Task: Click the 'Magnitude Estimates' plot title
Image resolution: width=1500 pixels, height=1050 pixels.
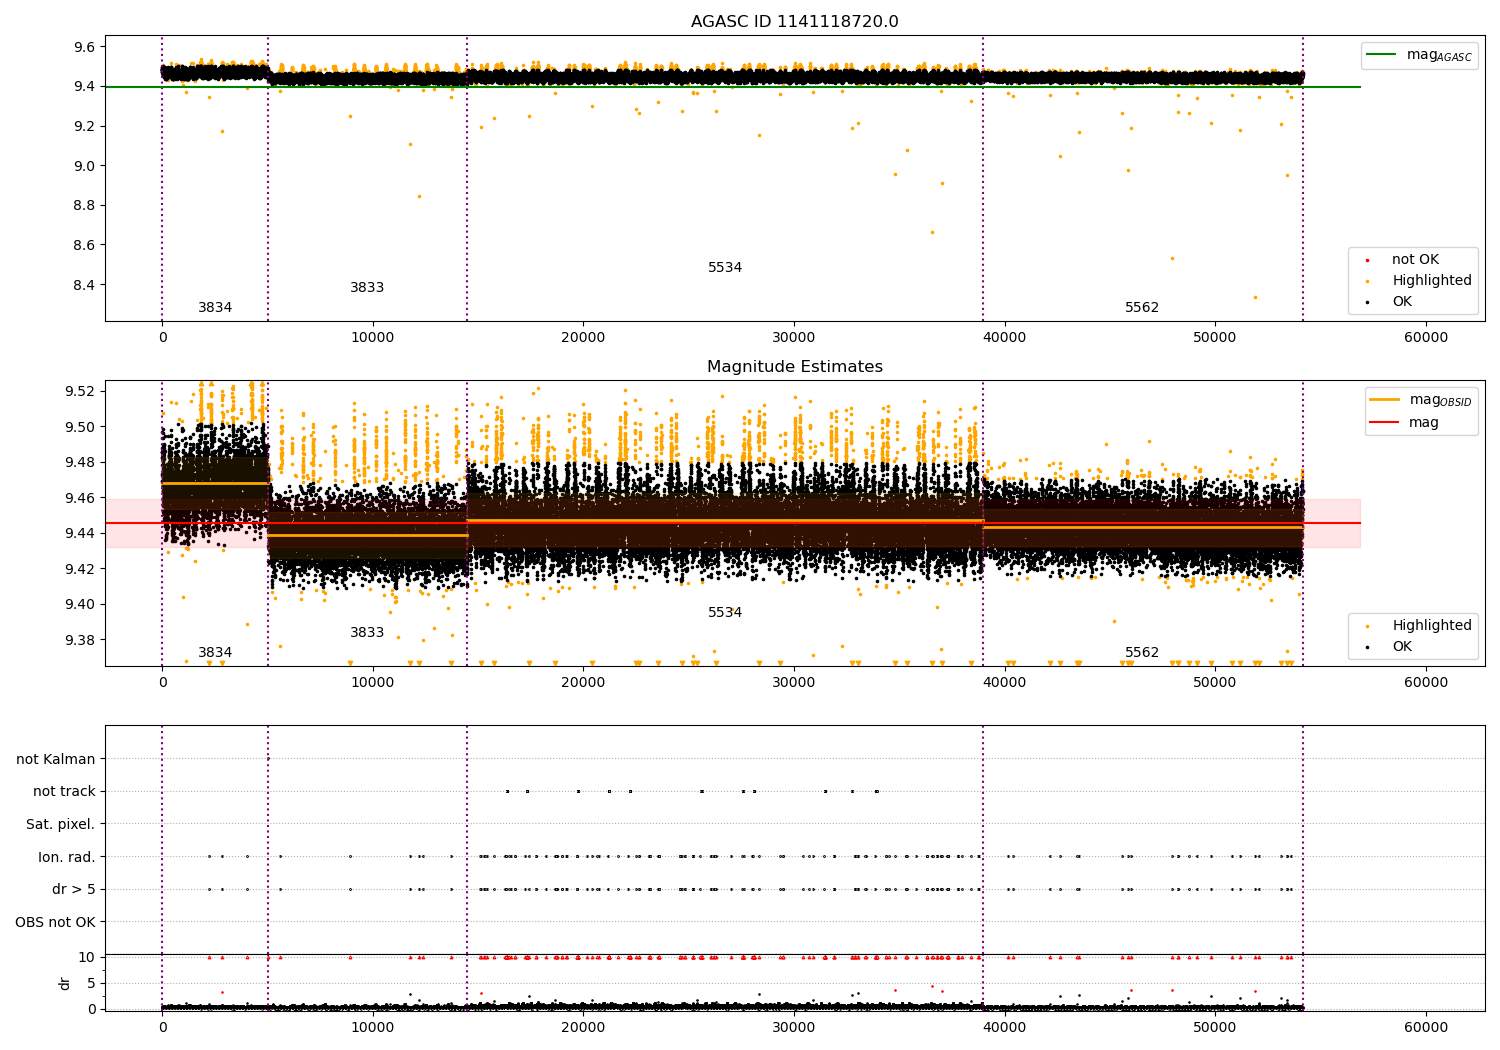Action: [794, 367]
